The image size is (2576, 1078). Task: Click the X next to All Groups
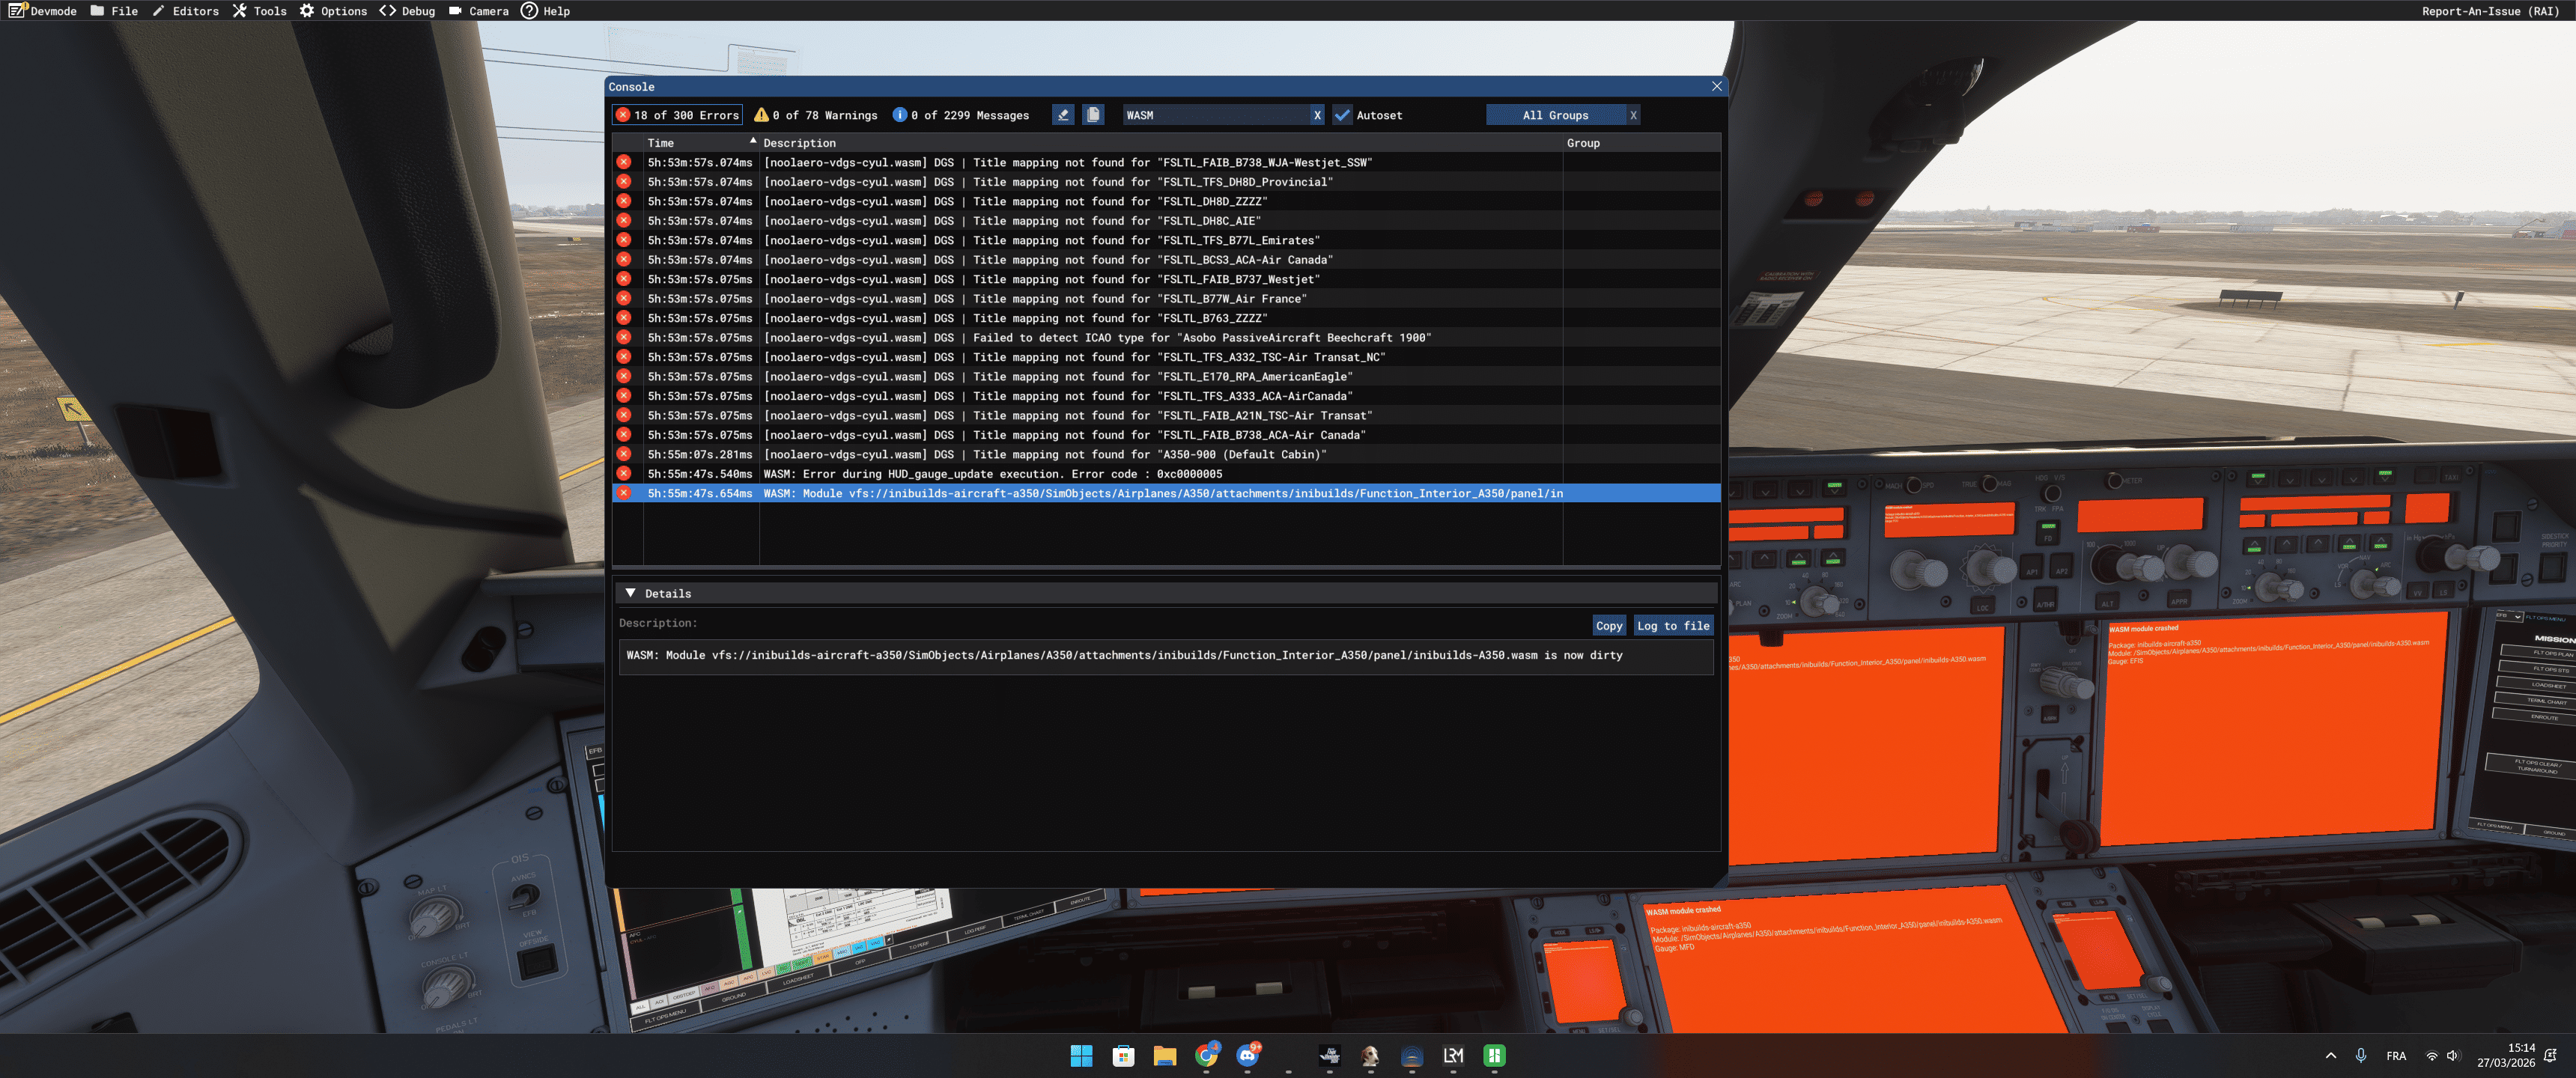[1633, 115]
